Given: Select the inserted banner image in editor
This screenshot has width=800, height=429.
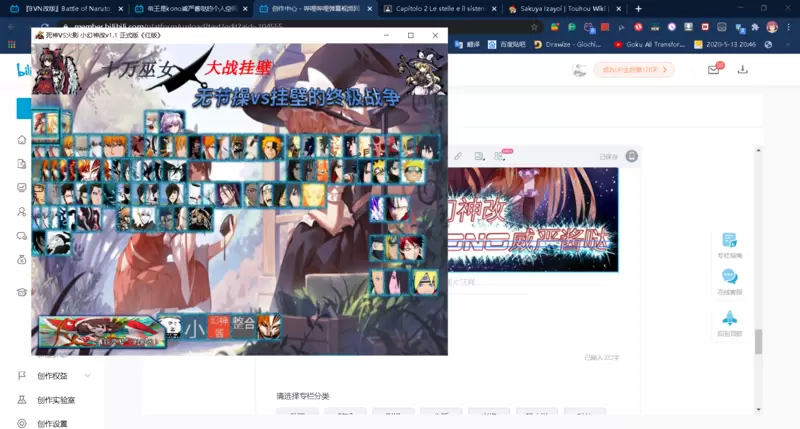Looking at the screenshot, I should click(x=533, y=219).
